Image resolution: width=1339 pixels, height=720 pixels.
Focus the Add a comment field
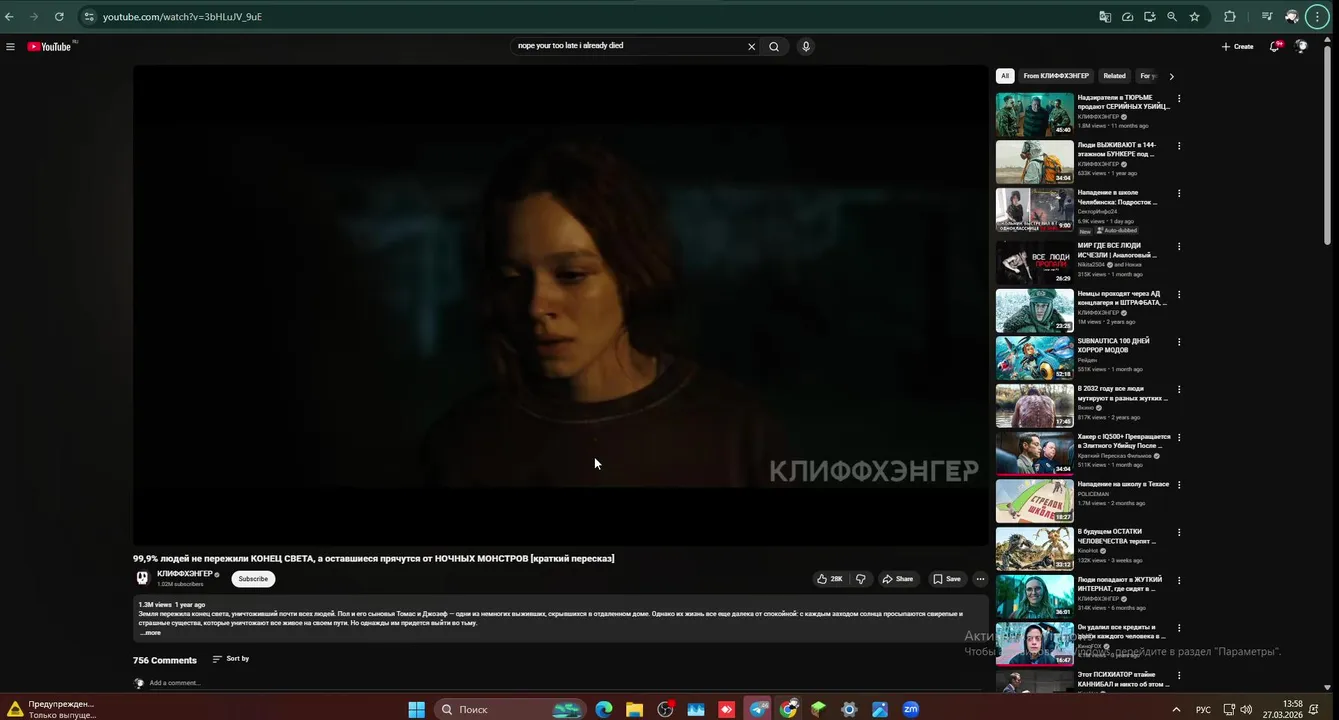click(x=565, y=683)
